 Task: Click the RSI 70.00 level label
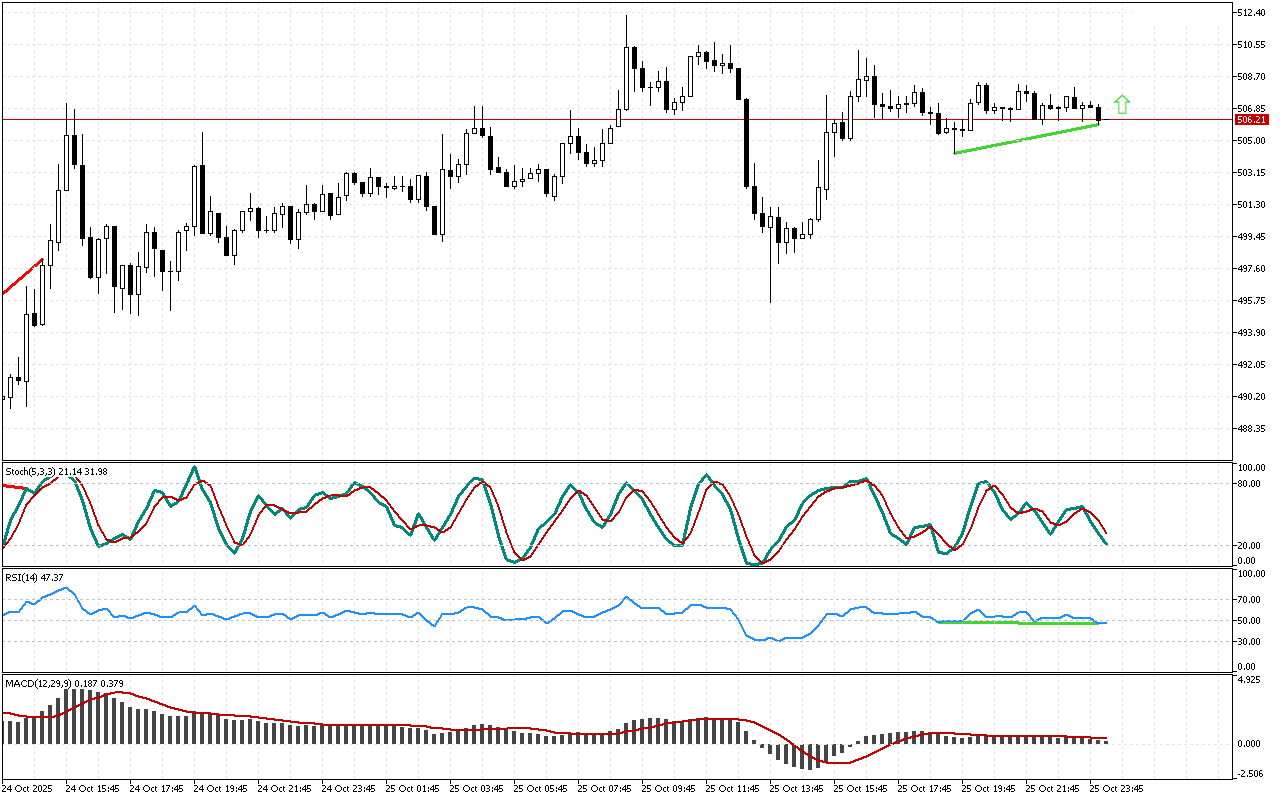[1249, 600]
